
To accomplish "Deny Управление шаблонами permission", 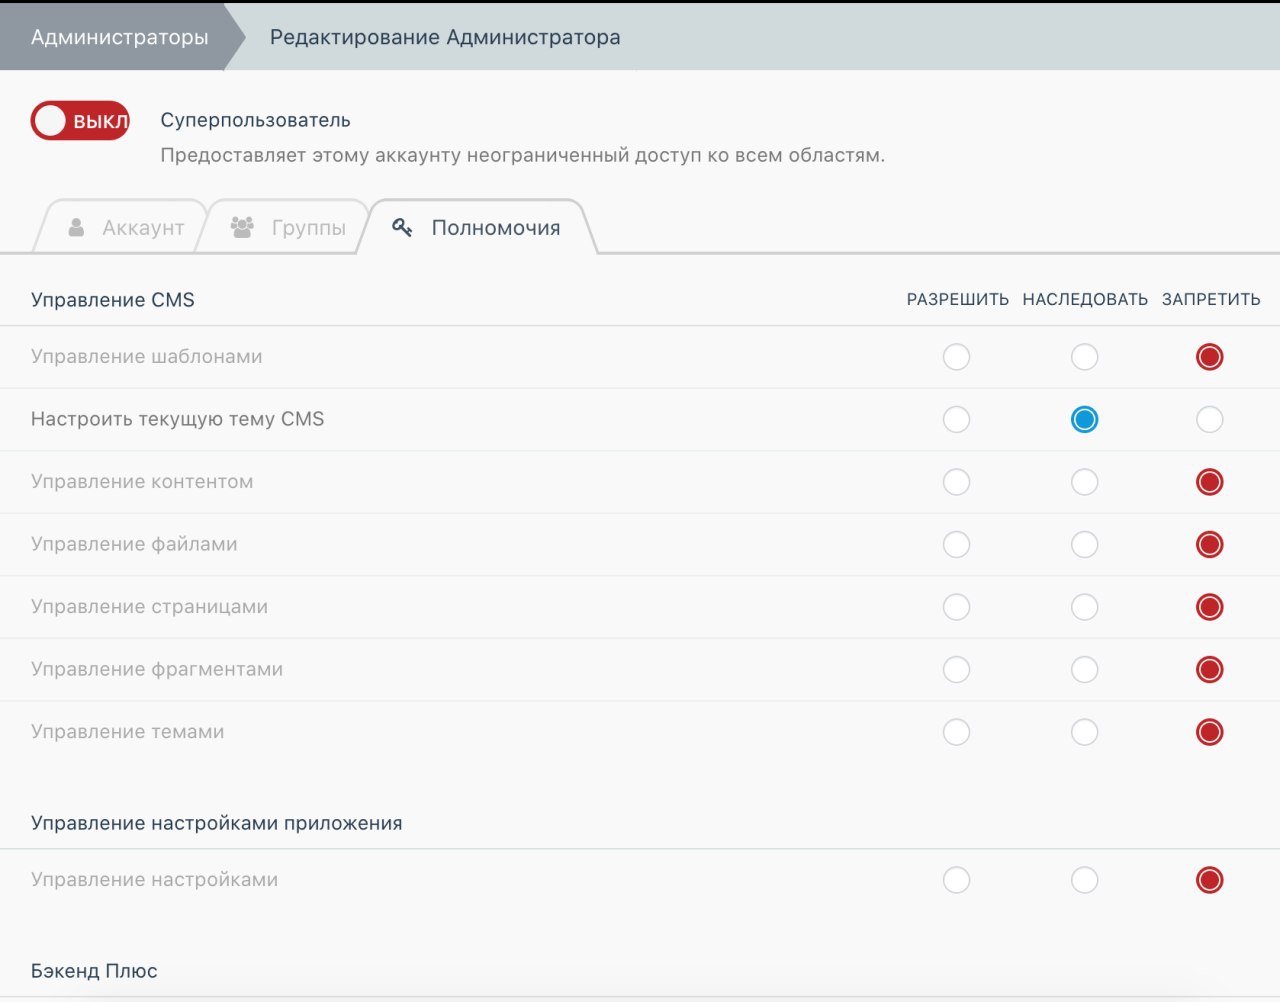I will pyautogui.click(x=1210, y=357).
